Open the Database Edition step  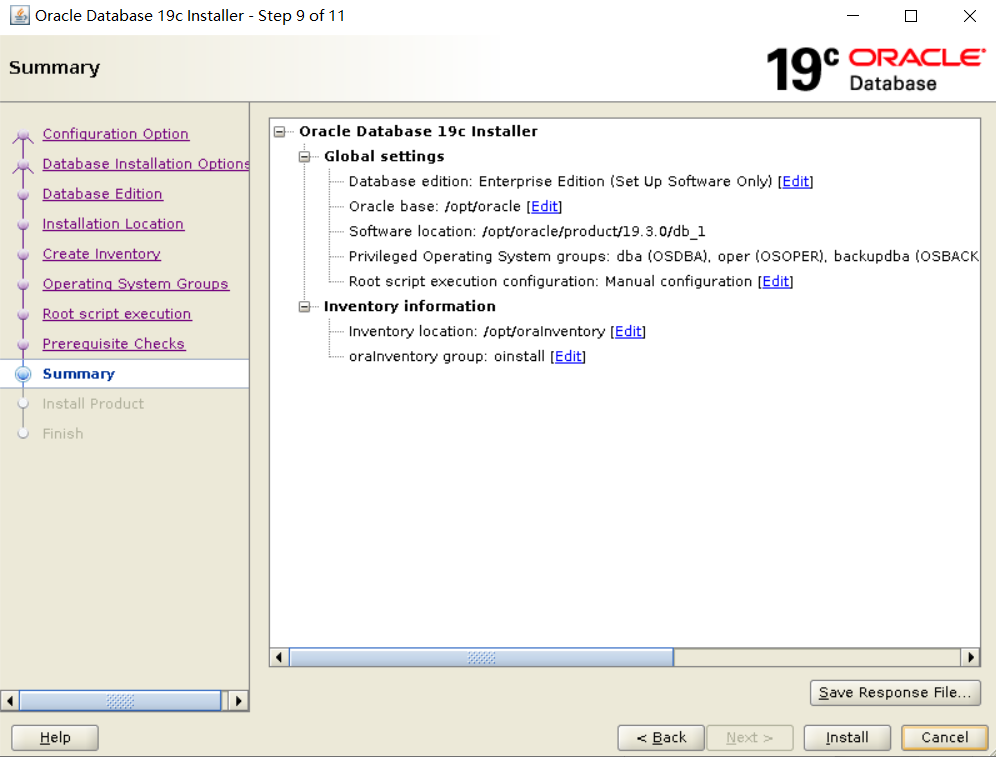pyautogui.click(x=102, y=194)
